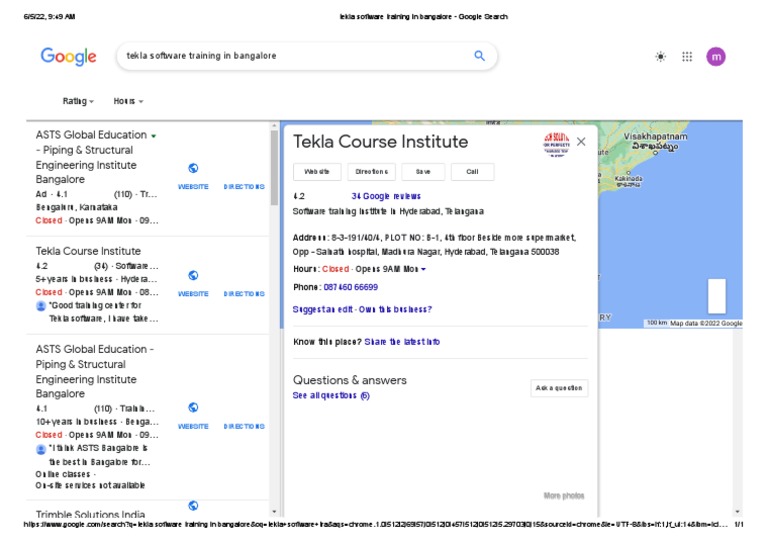Screen dimensions: 768x543
Task: Click 'Own this business?' link
Action: (396, 309)
